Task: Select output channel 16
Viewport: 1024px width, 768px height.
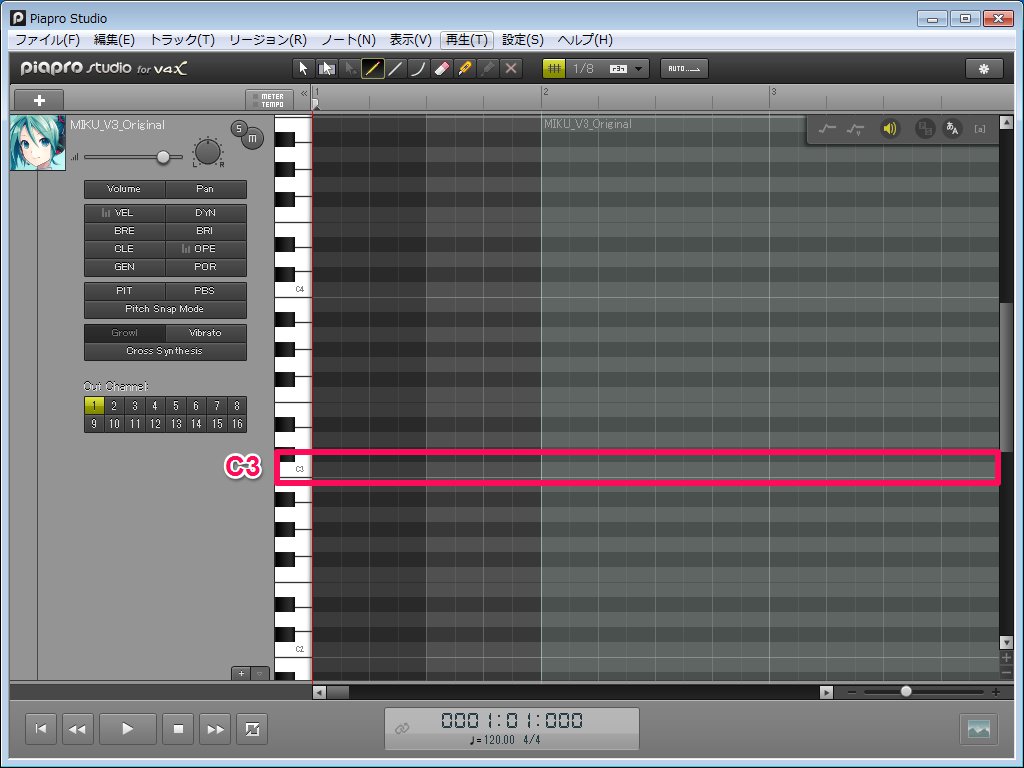Action: pos(237,424)
